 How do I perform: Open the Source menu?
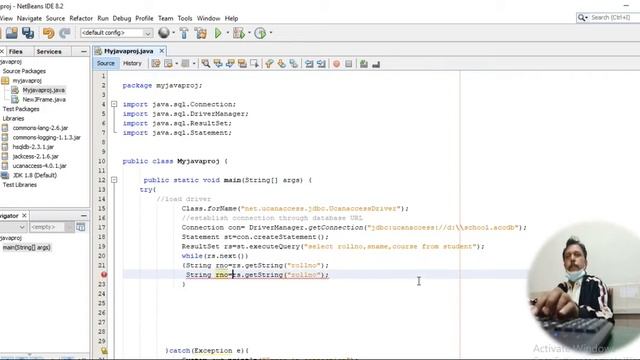tap(55, 18)
